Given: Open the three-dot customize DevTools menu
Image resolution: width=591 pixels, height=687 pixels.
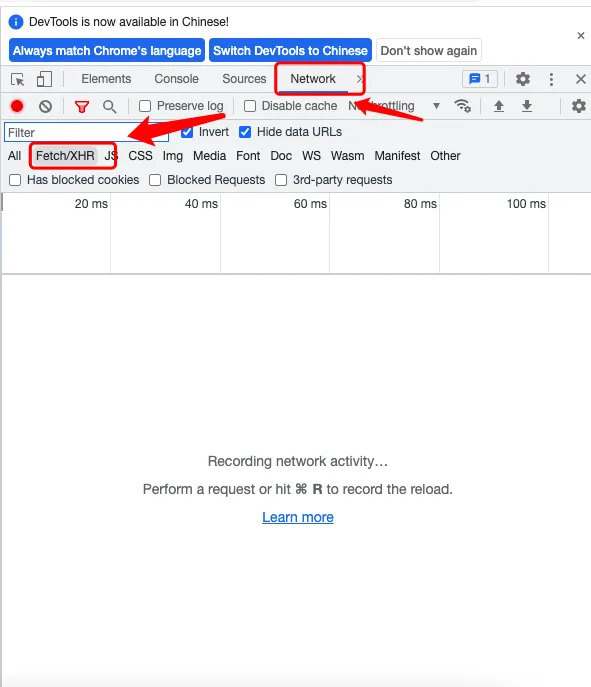Looking at the screenshot, I should click(x=551, y=79).
